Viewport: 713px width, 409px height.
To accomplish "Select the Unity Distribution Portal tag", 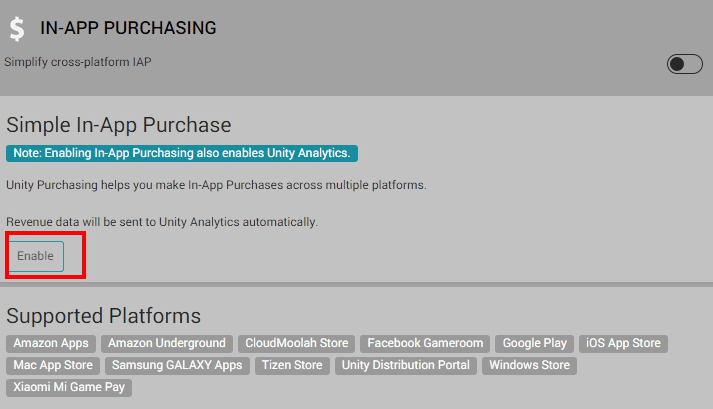I will pos(405,365).
